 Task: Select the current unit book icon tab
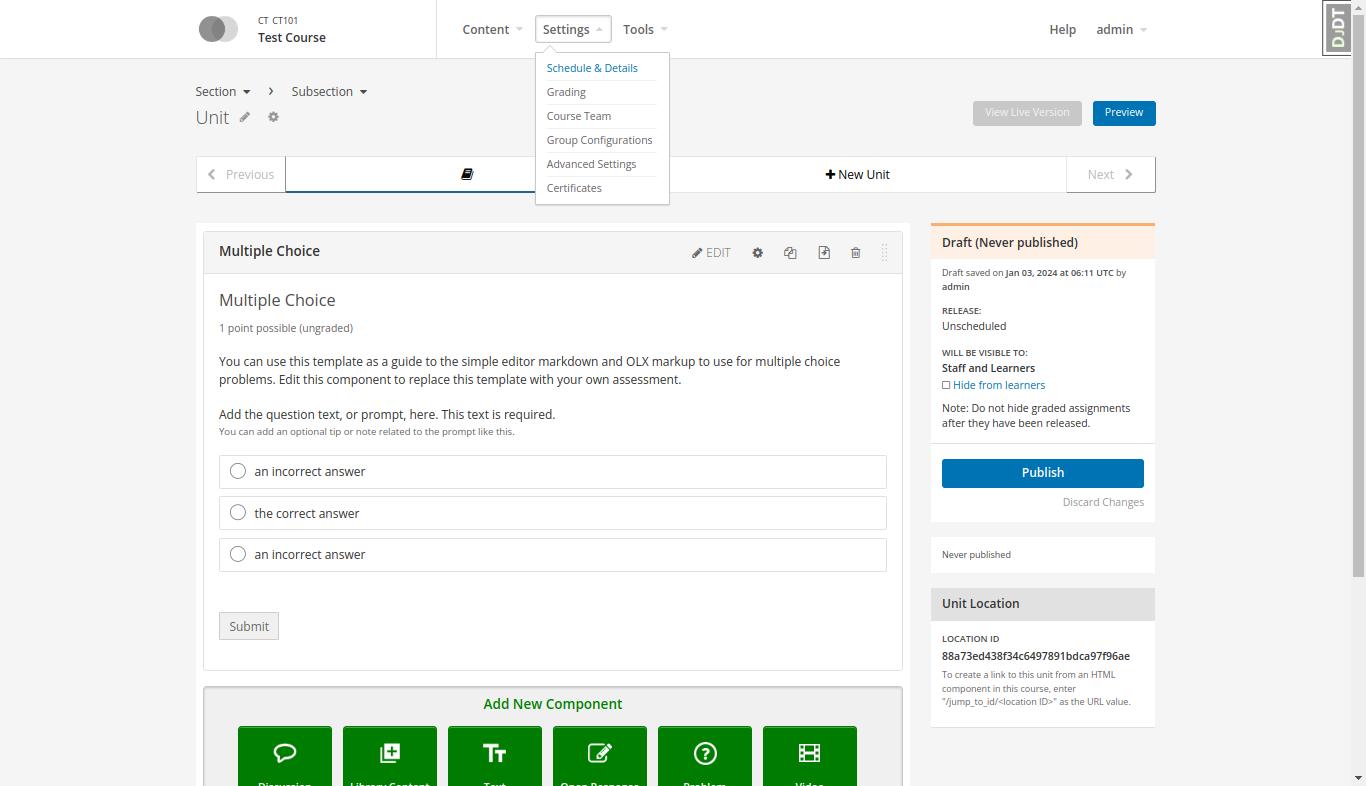pos(466,174)
